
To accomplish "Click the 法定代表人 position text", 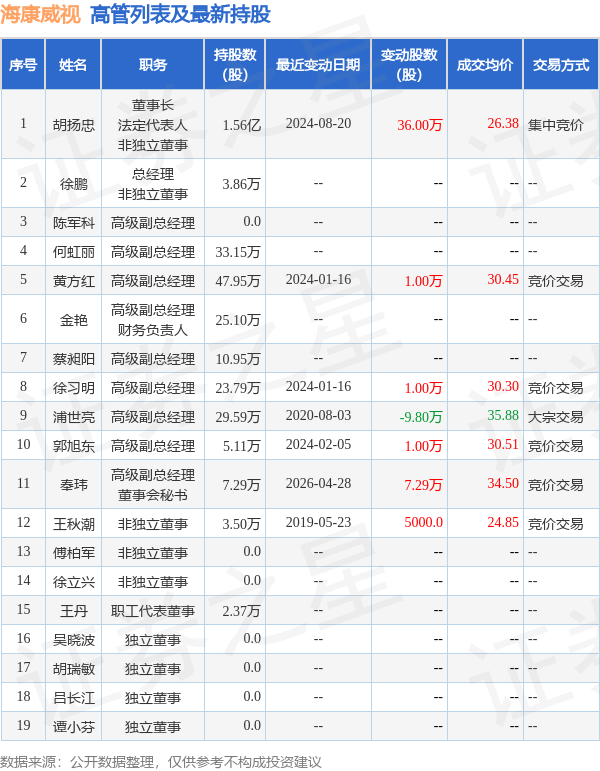I will click(x=152, y=125).
